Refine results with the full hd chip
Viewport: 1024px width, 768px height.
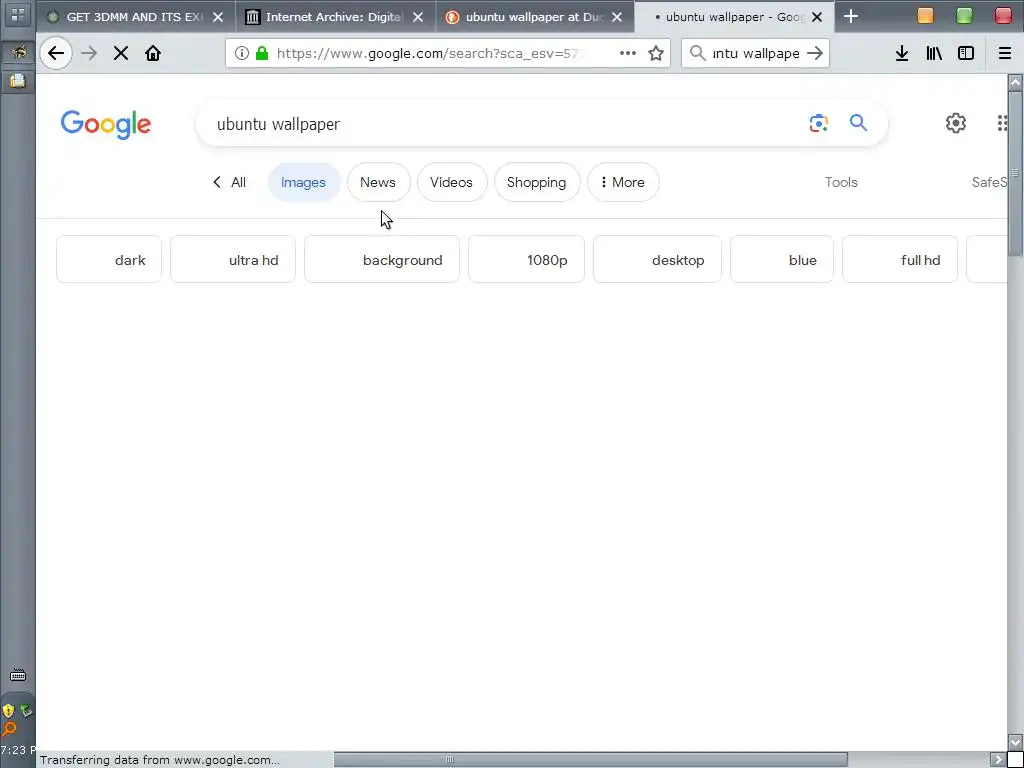point(900,259)
